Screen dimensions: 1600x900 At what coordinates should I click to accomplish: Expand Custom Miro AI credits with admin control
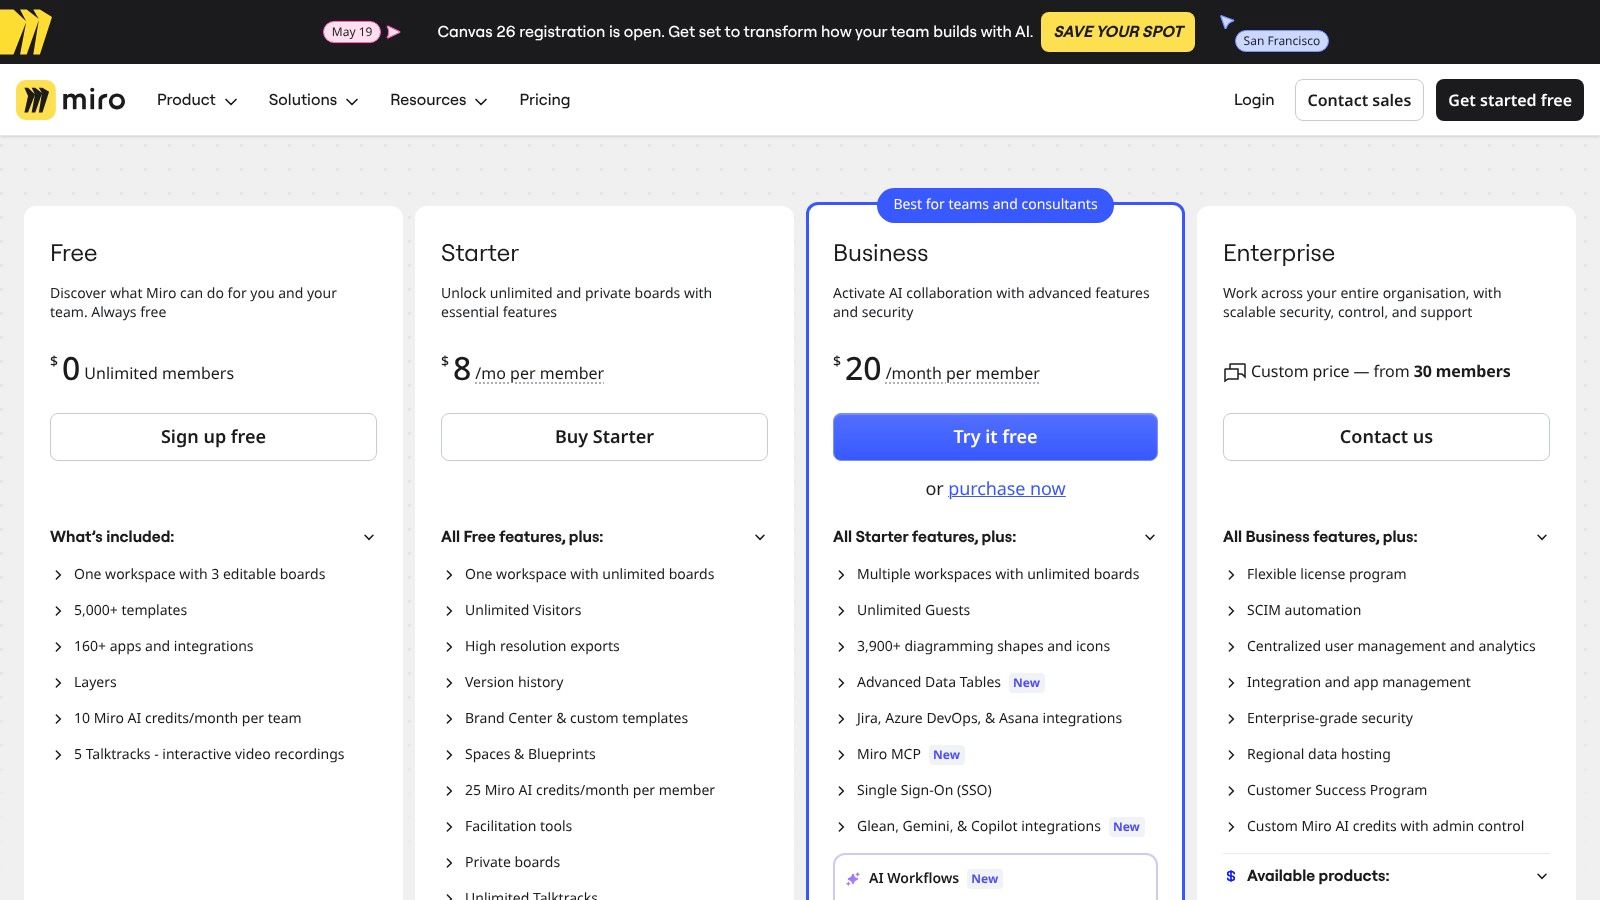click(1375, 826)
